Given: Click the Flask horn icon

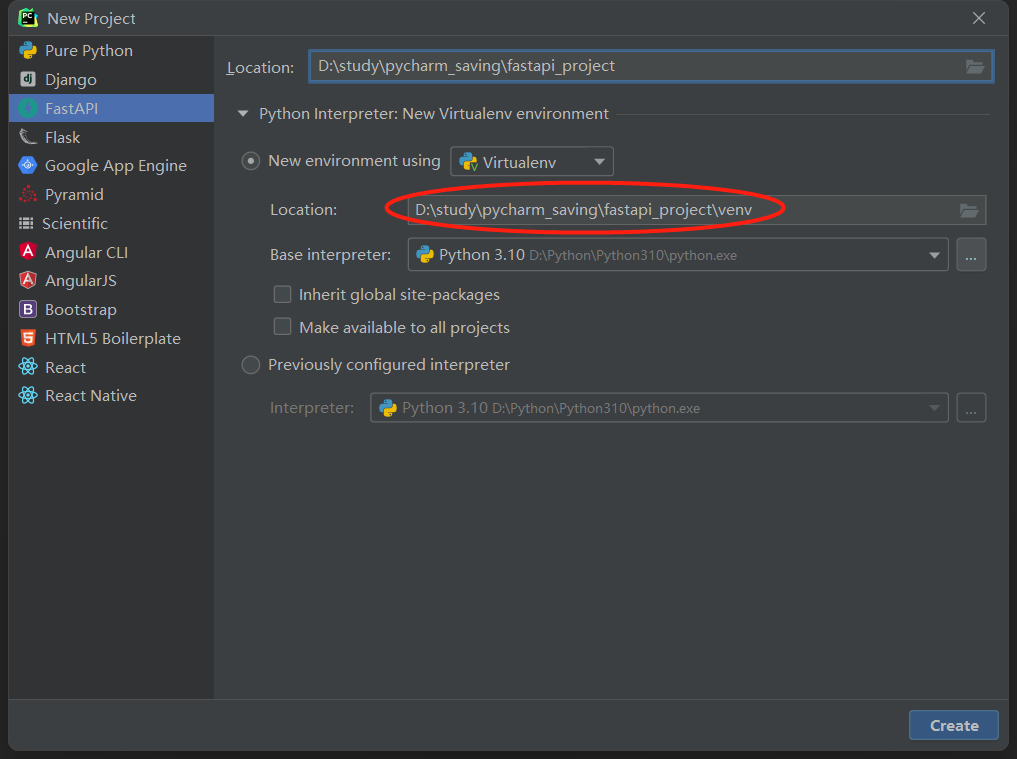Looking at the screenshot, I should click(x=28, y=137).
